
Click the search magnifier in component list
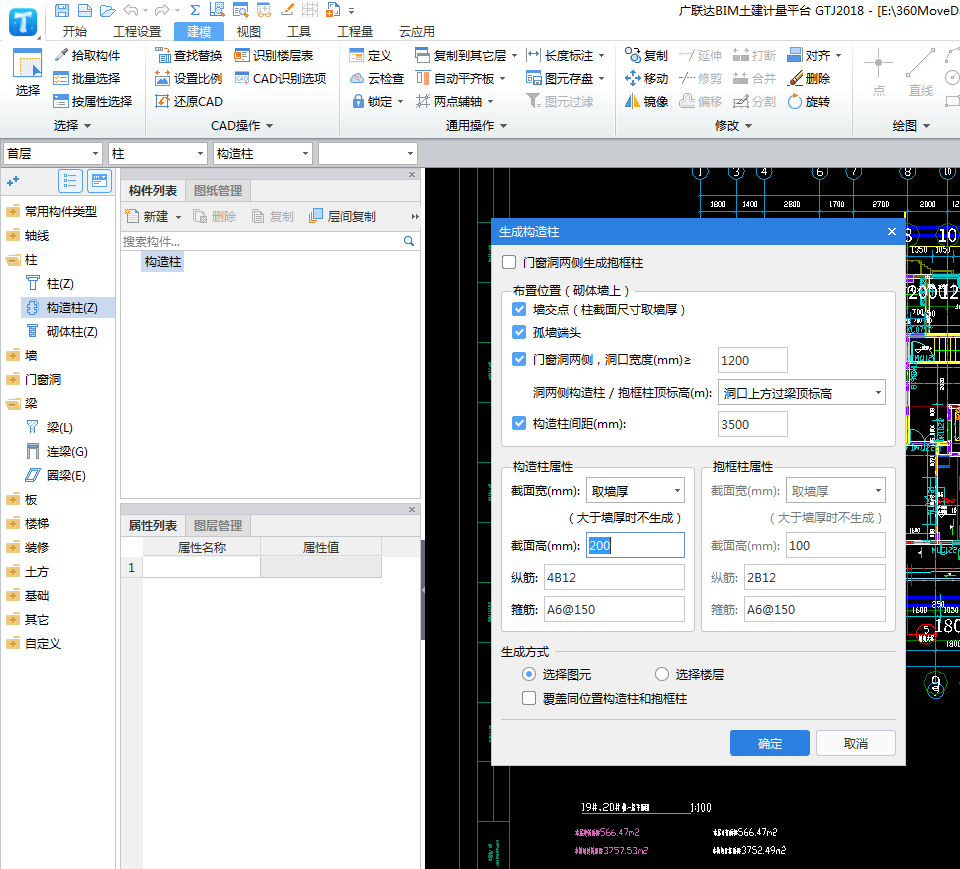coord(409,241)
